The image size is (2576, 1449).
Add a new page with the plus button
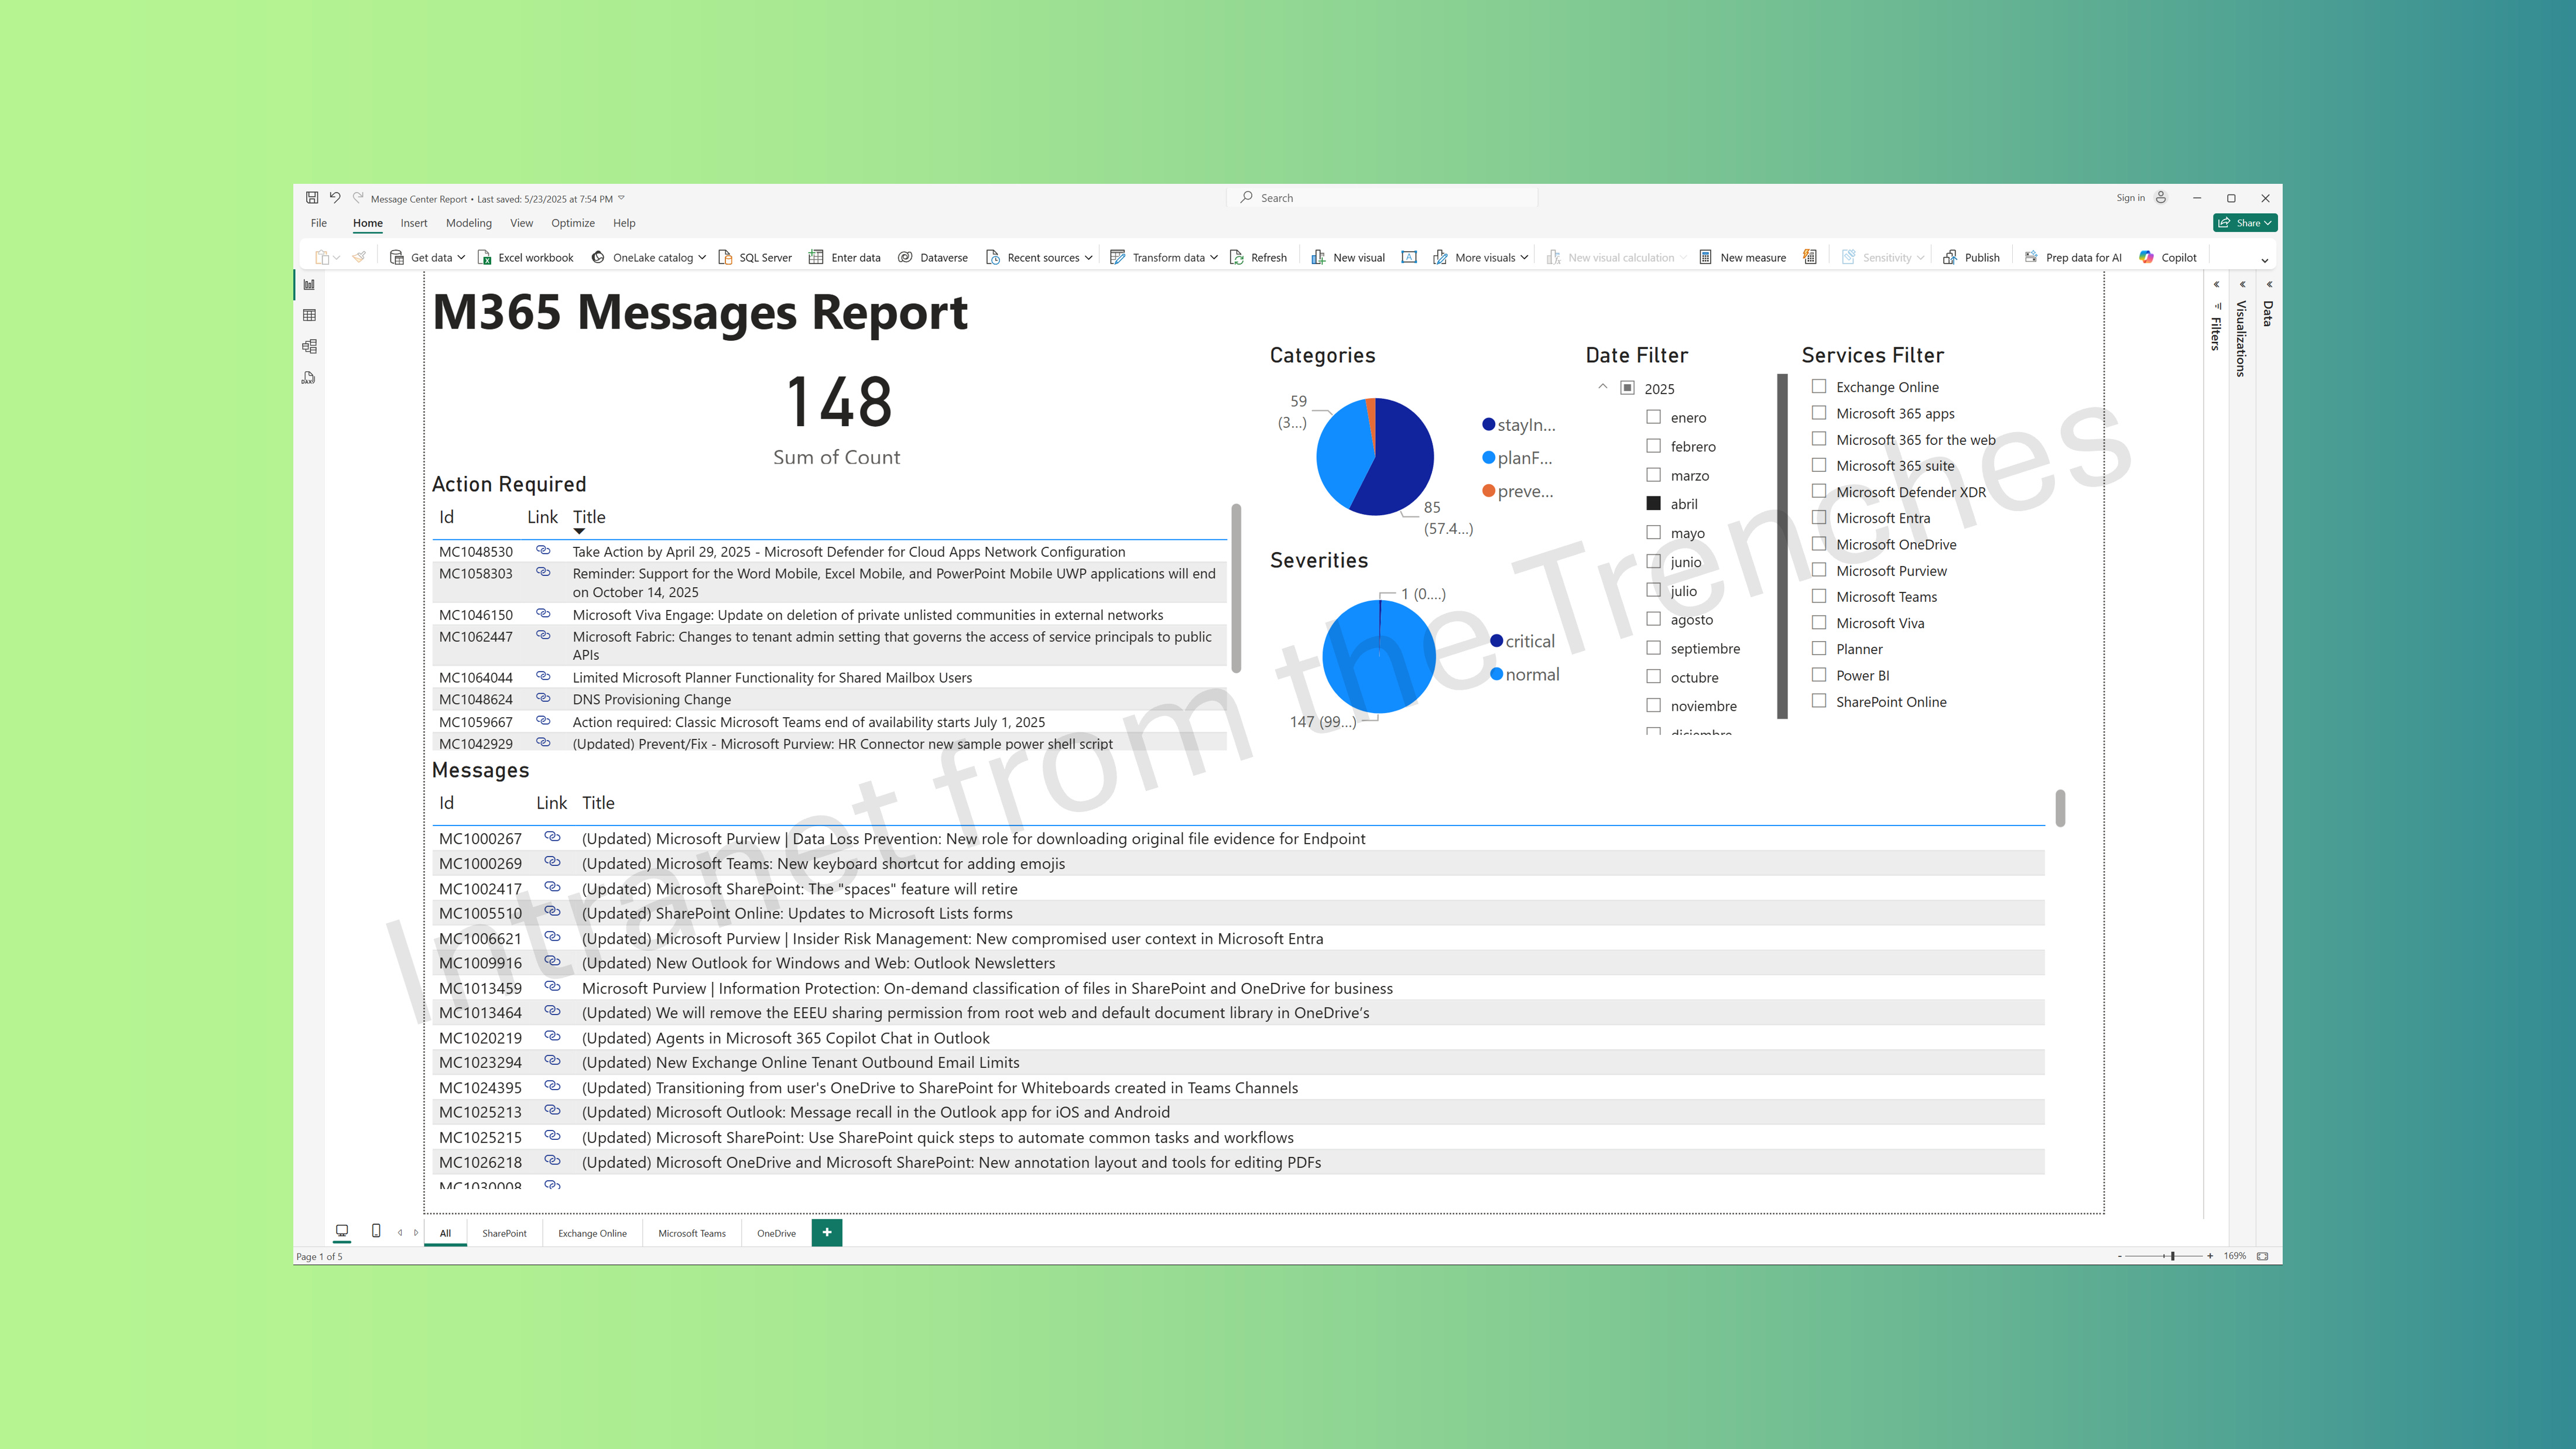click(x=827, y=1232)
